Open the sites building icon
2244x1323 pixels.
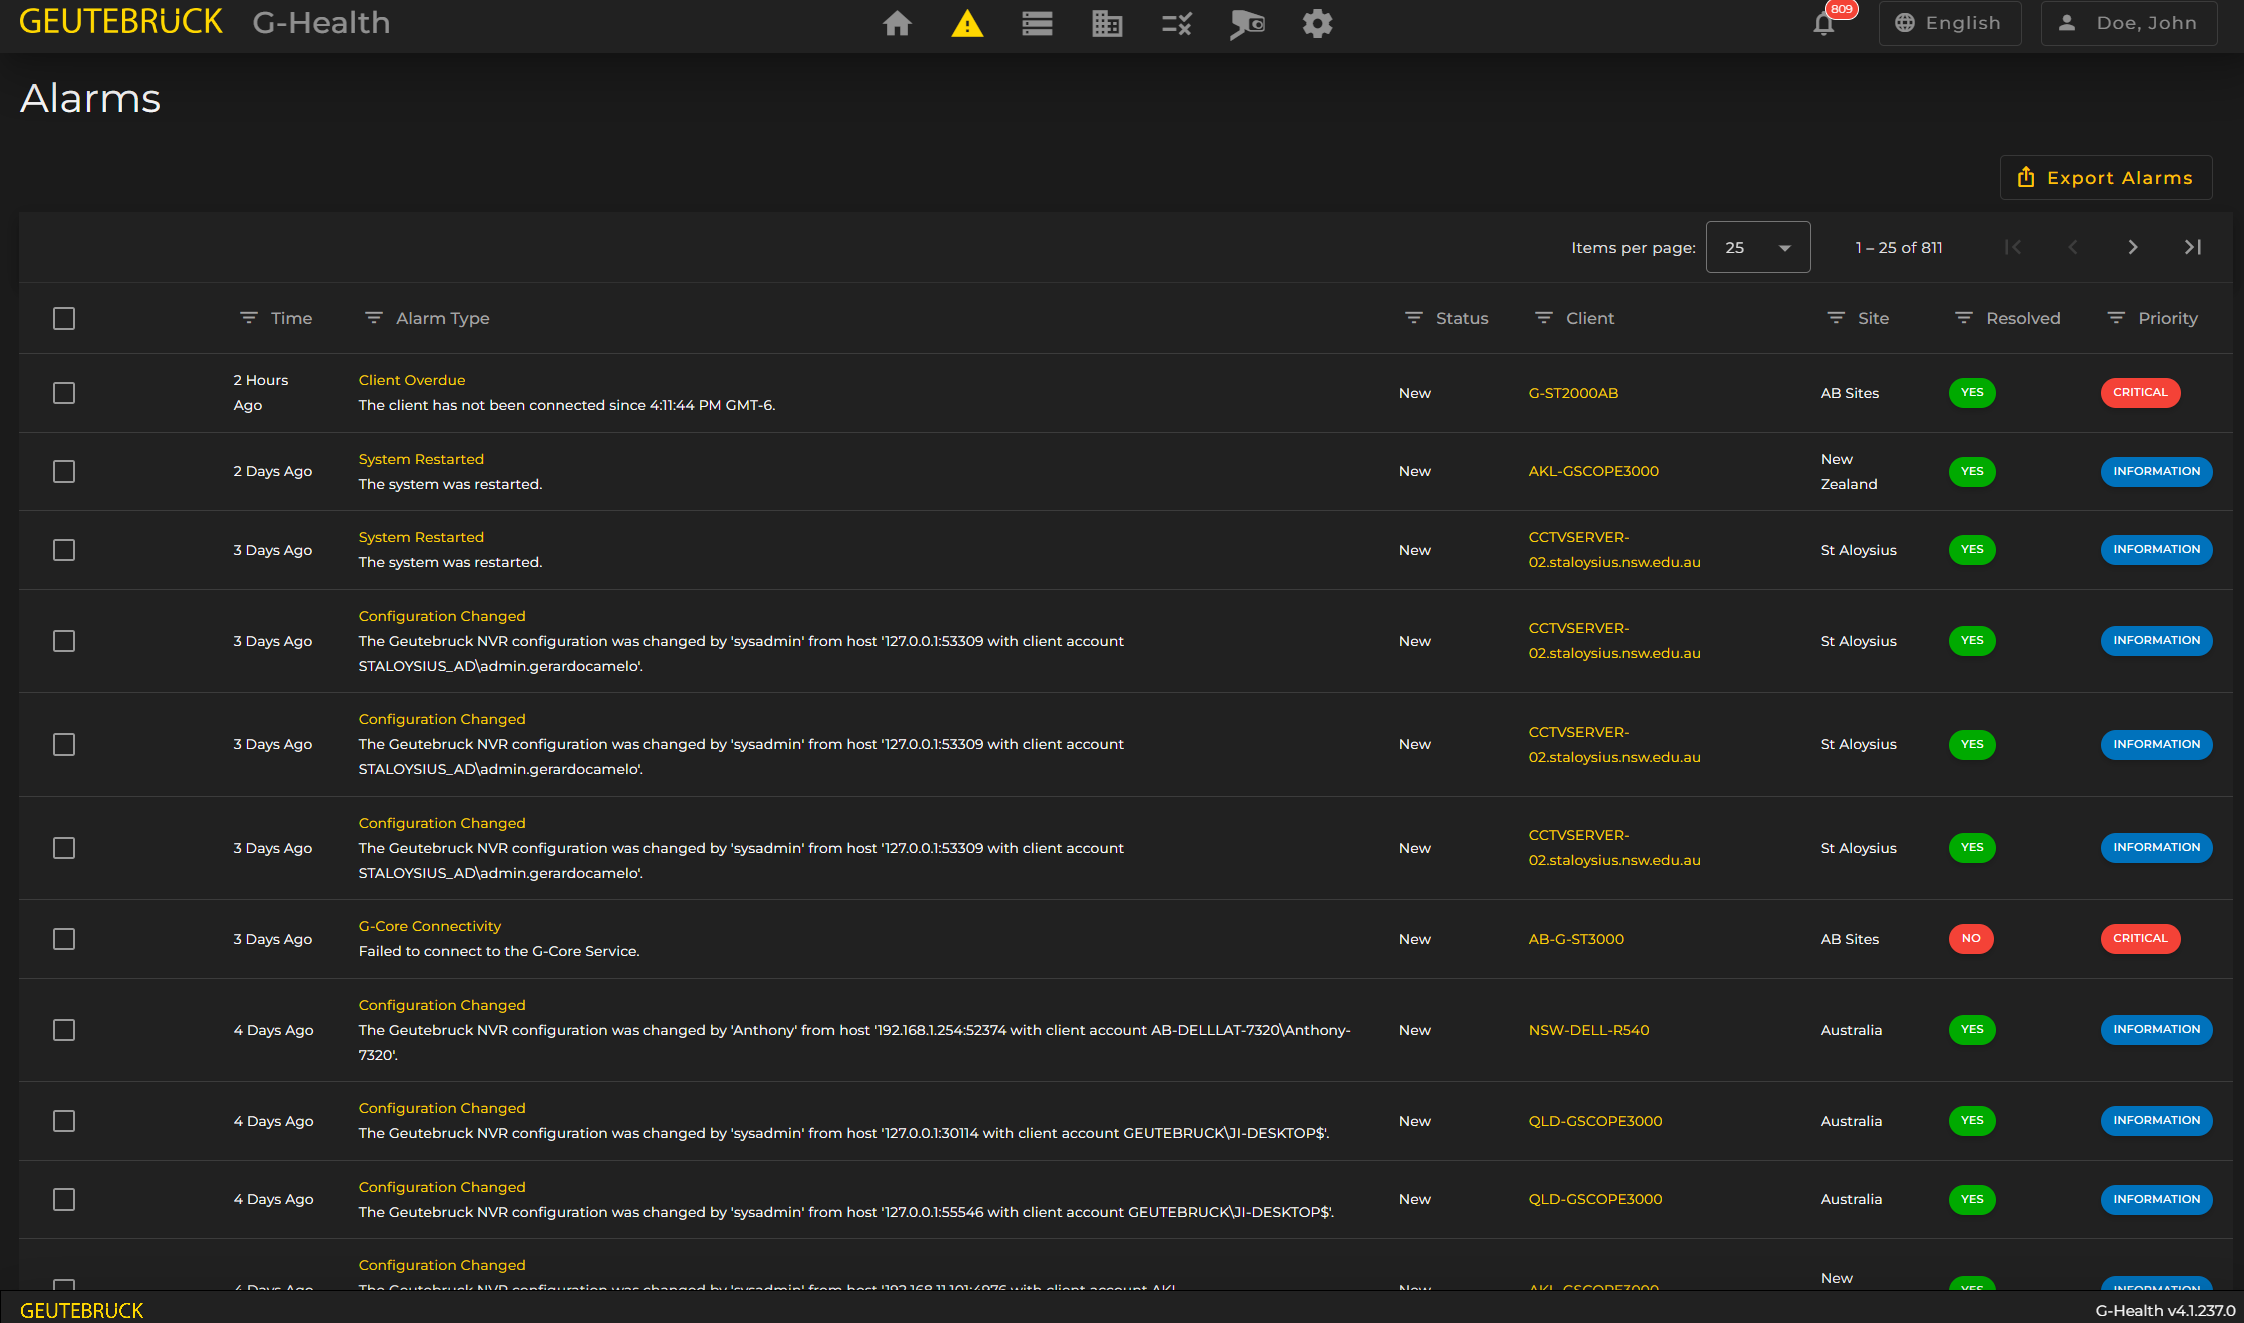[x=1107, y=23]
